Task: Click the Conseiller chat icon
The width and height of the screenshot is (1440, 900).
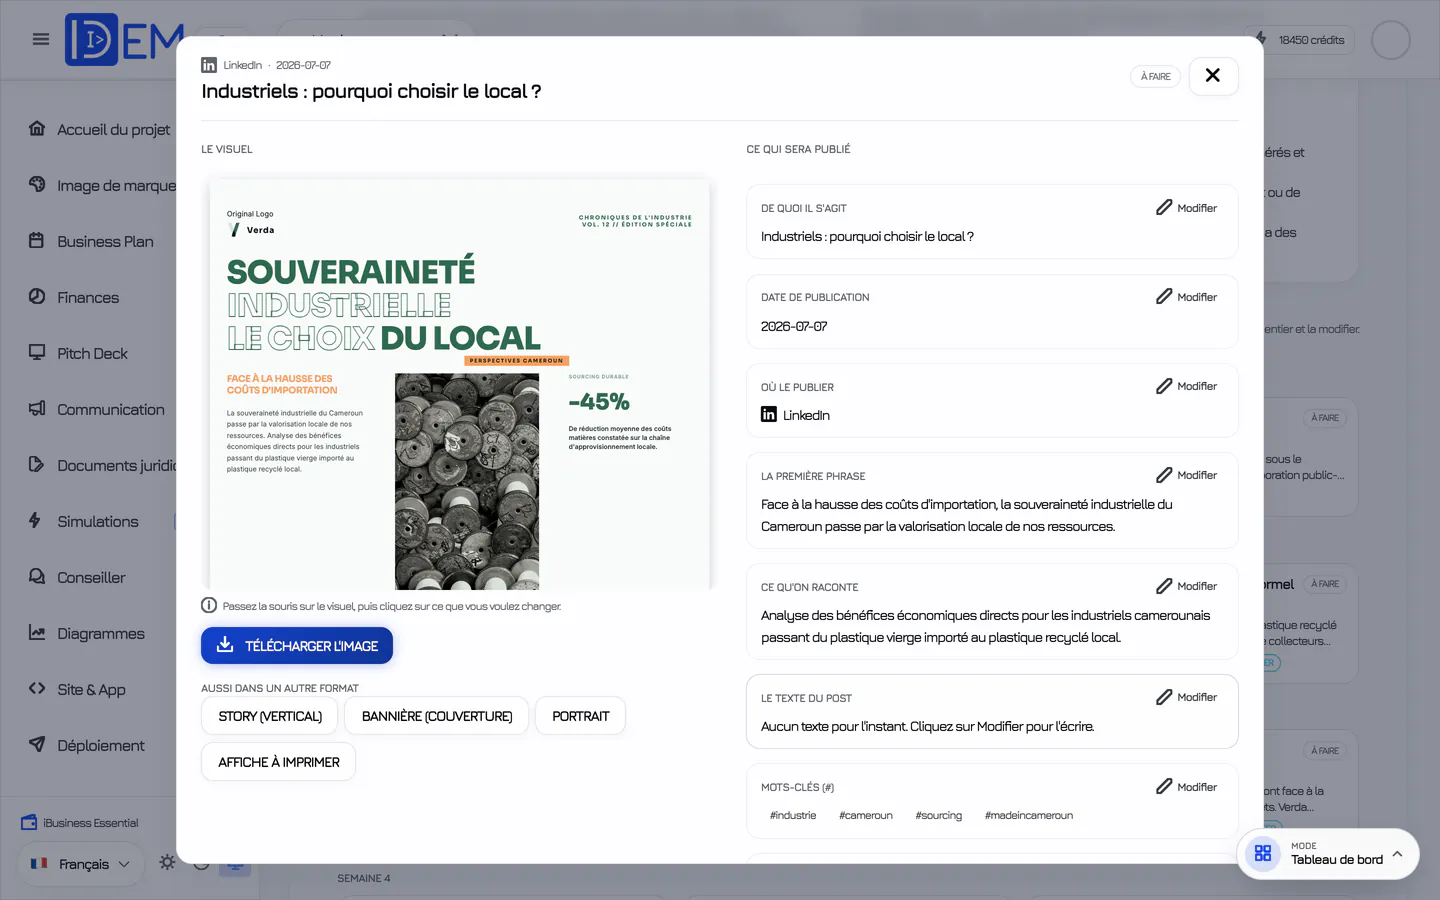Action: coord(37,576)
